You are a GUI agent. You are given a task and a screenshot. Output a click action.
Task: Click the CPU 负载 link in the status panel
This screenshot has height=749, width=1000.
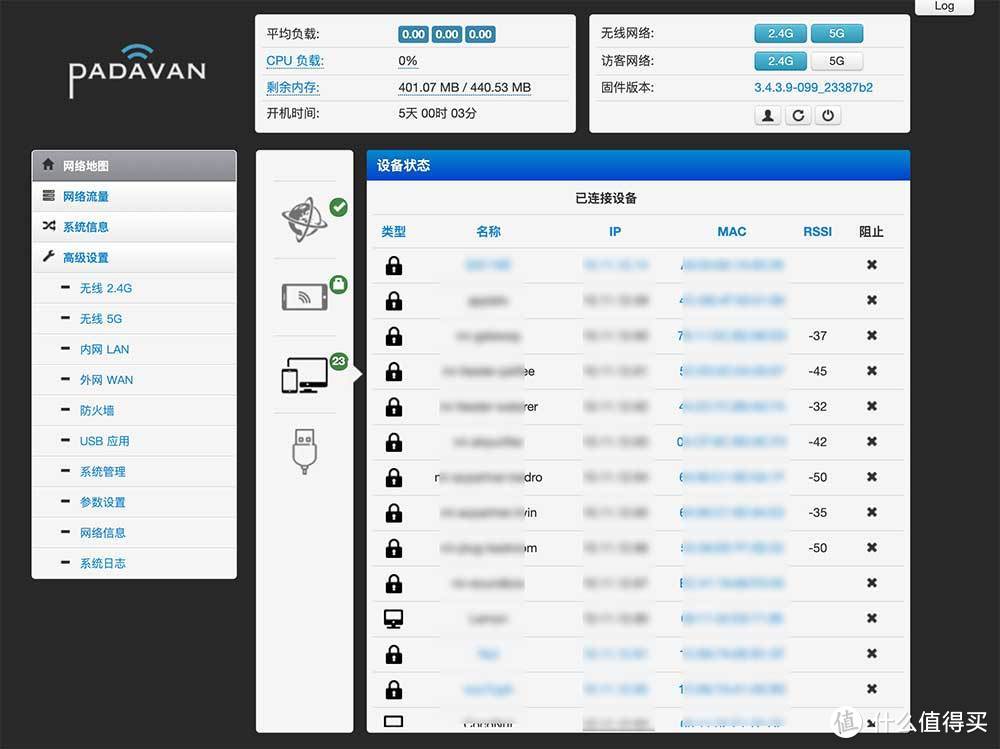294,60
